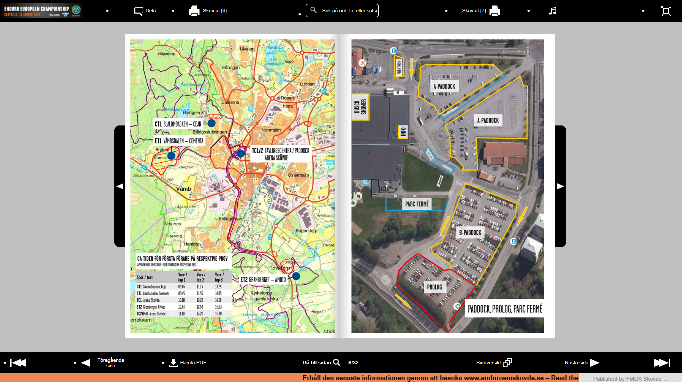Image resolution: width=683 pixels, height=382 pixels.
Task: Click the ET1 blue dot on map
Action: click(171, 156)
